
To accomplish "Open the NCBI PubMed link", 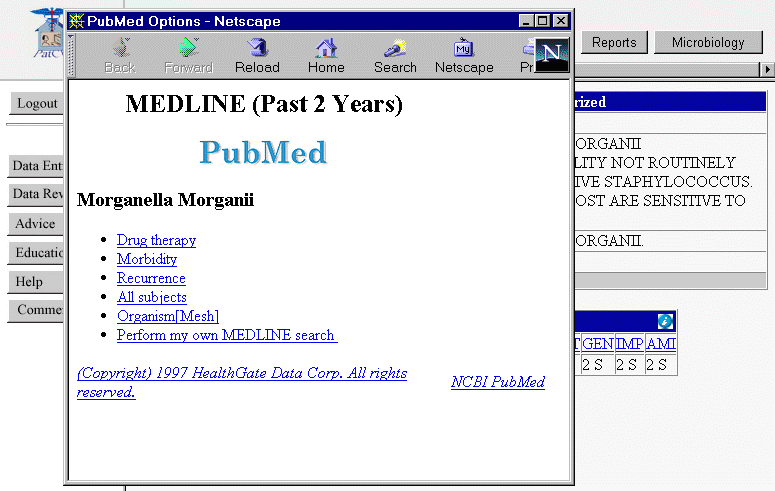I will click(x=498, y=382).
